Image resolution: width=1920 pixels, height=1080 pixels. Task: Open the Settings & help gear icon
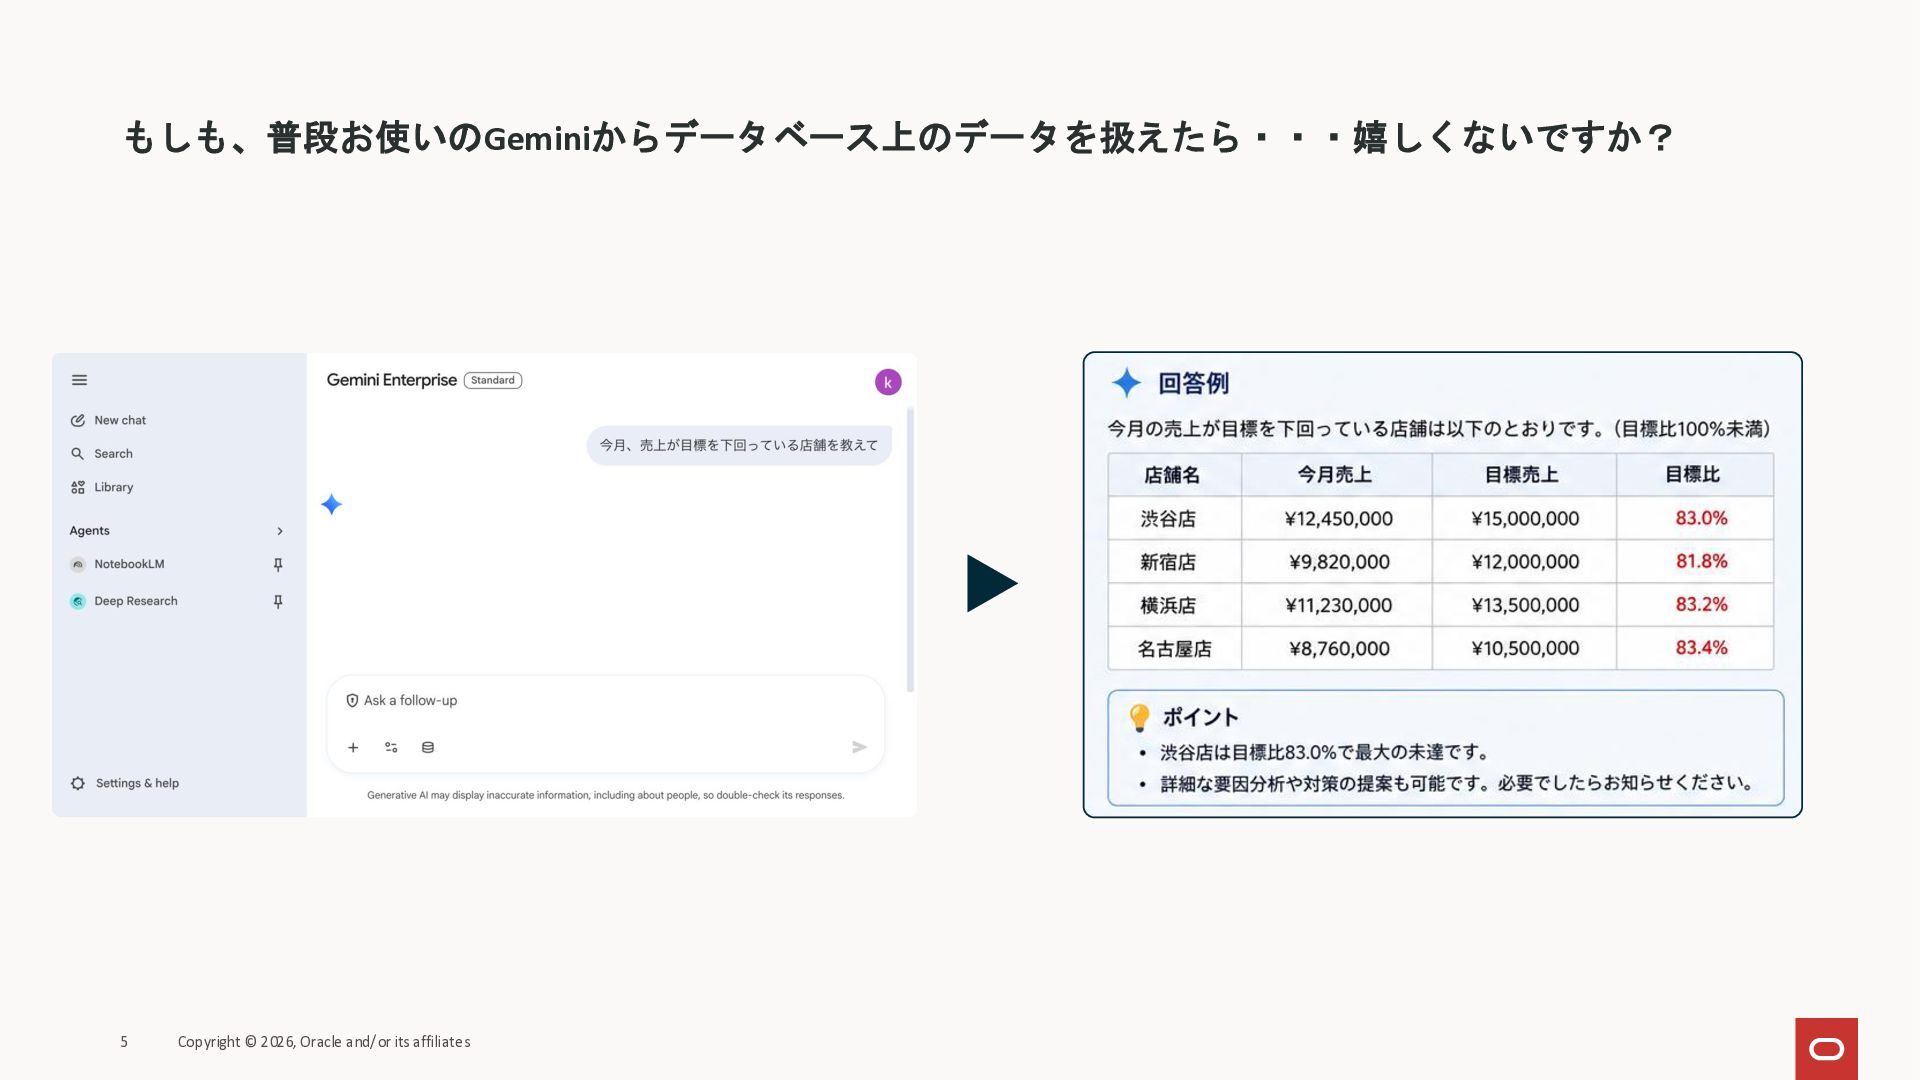[78, 784]
